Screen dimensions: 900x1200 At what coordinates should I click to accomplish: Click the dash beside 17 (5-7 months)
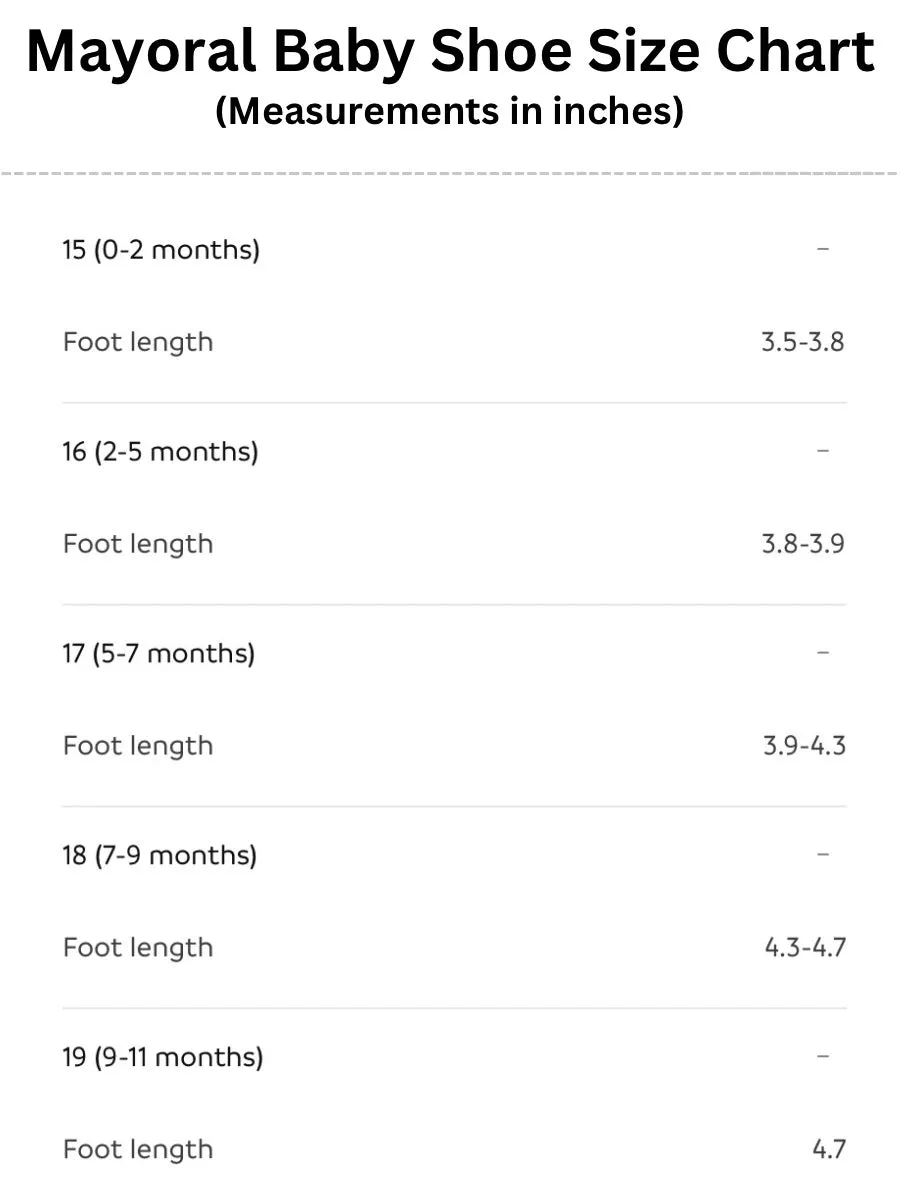[x=823, y=653]
